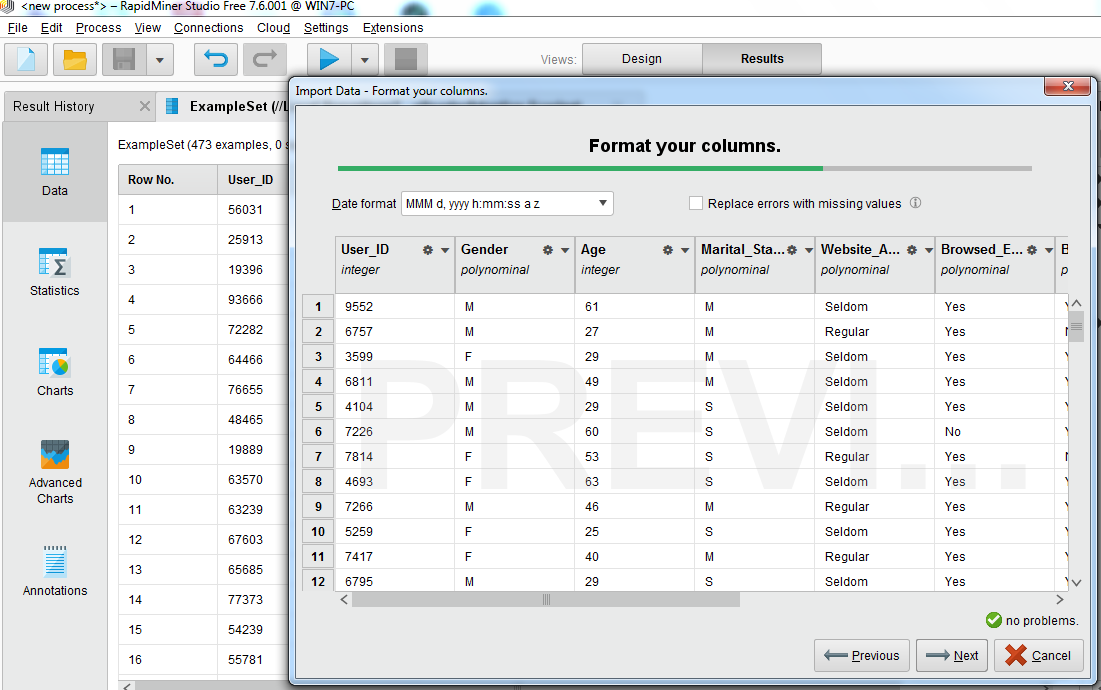Create a new process with the blank-page icon
Image resolution: width=1101 pixels, height=690 pixels.
25,59
